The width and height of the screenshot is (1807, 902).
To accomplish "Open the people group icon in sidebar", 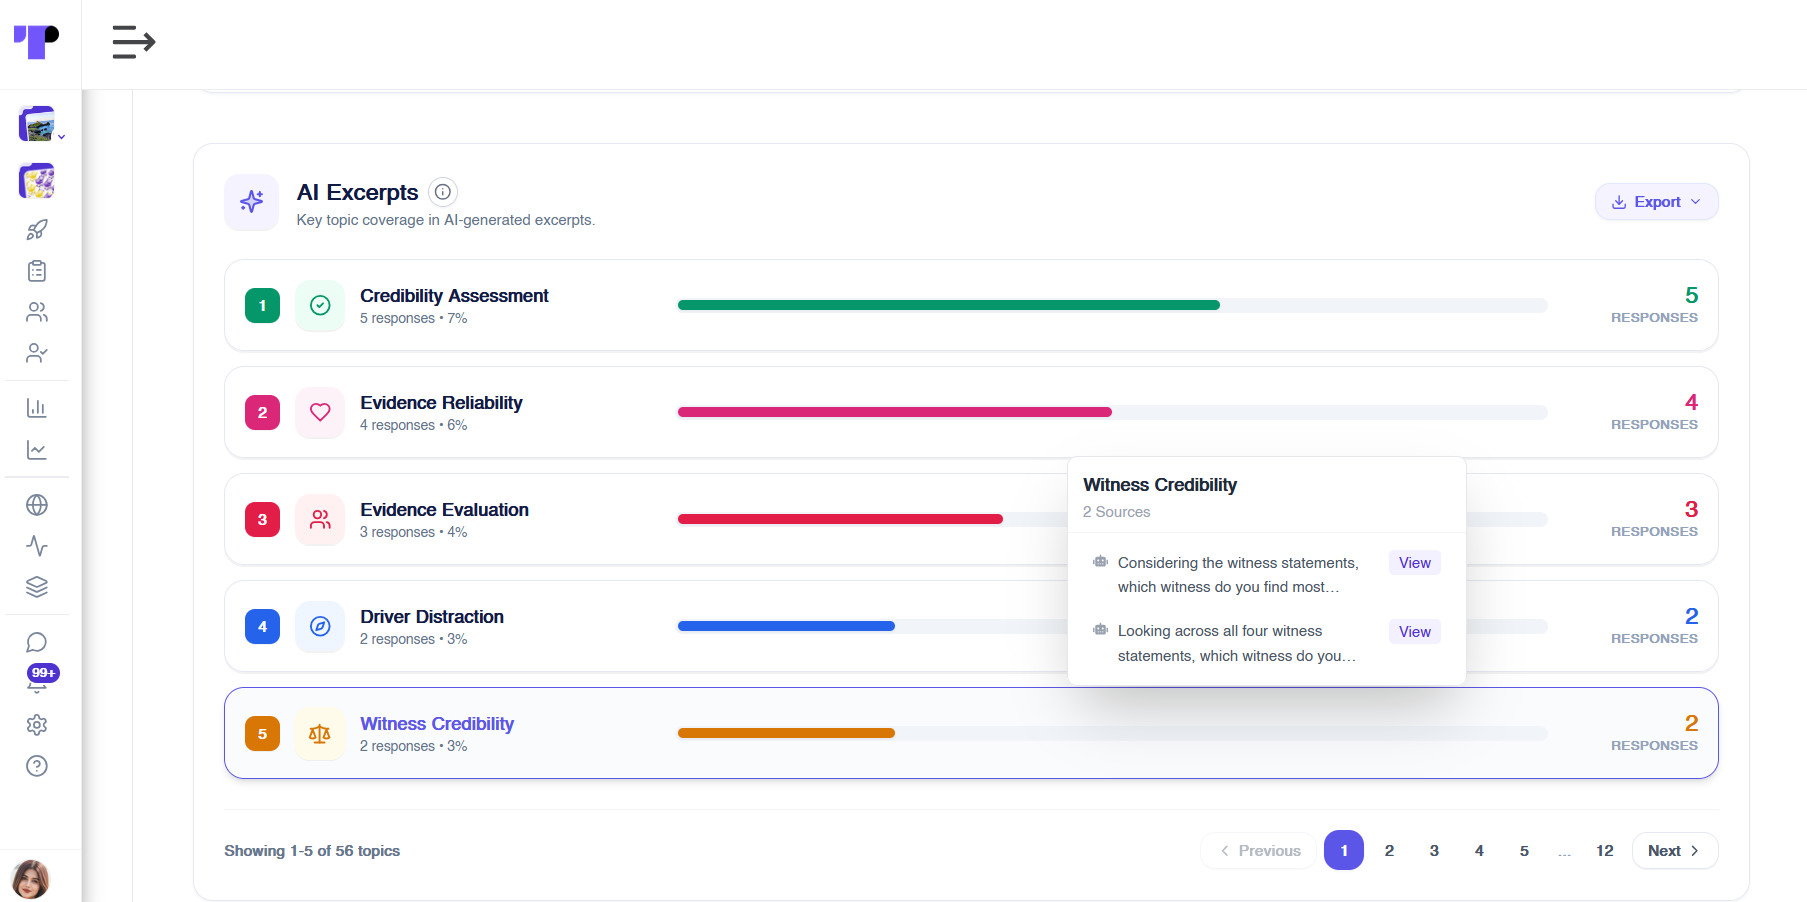I will tap(37, 312).
